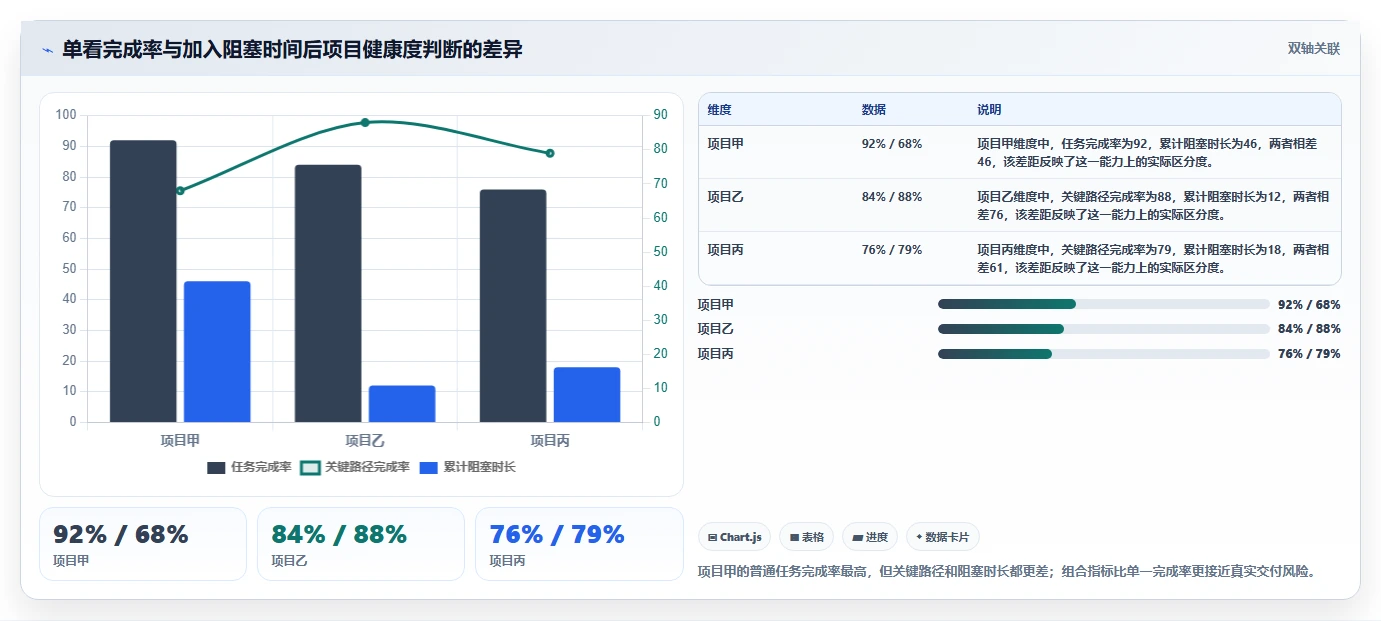Click the 76% / 79% value beside progress bar
1381x621 pixels.
tap(1309, 354)
